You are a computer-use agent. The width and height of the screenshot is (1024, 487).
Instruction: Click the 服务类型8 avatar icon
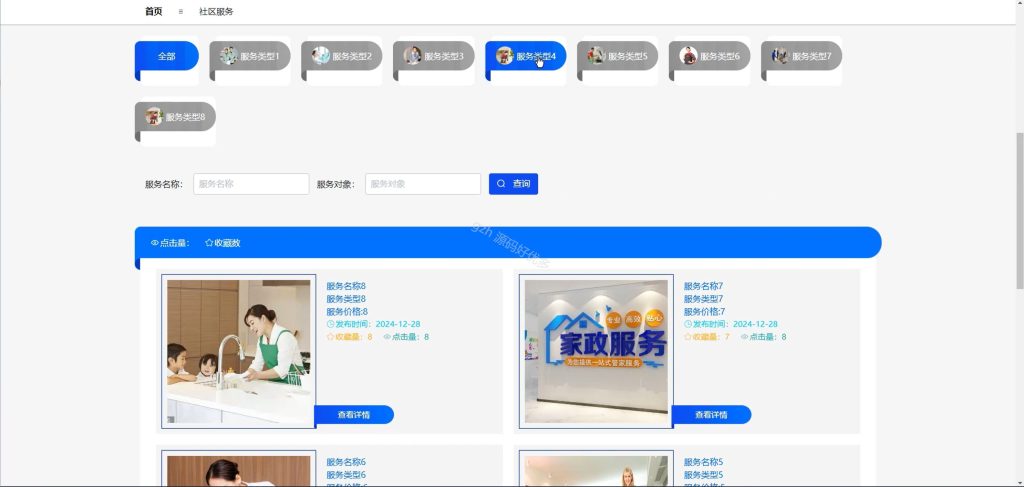[154, 116]
